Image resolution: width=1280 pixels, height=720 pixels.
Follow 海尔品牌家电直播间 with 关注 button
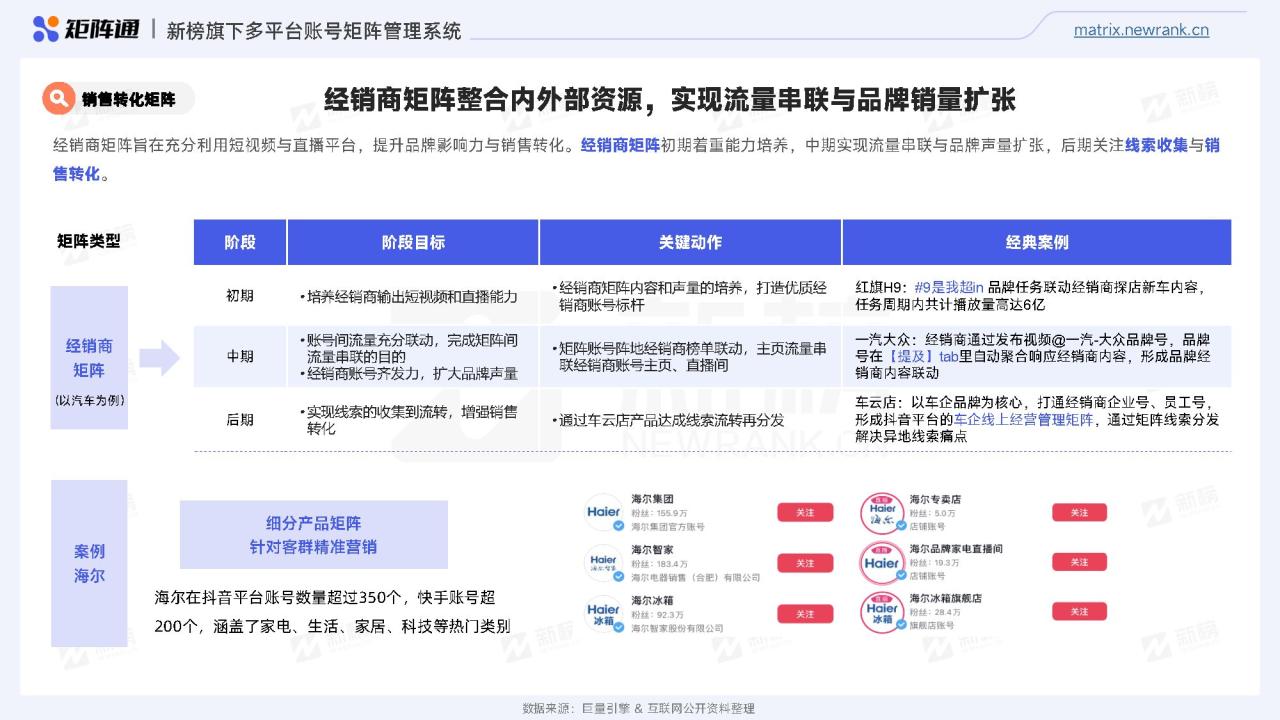(x=1079, y=562)
